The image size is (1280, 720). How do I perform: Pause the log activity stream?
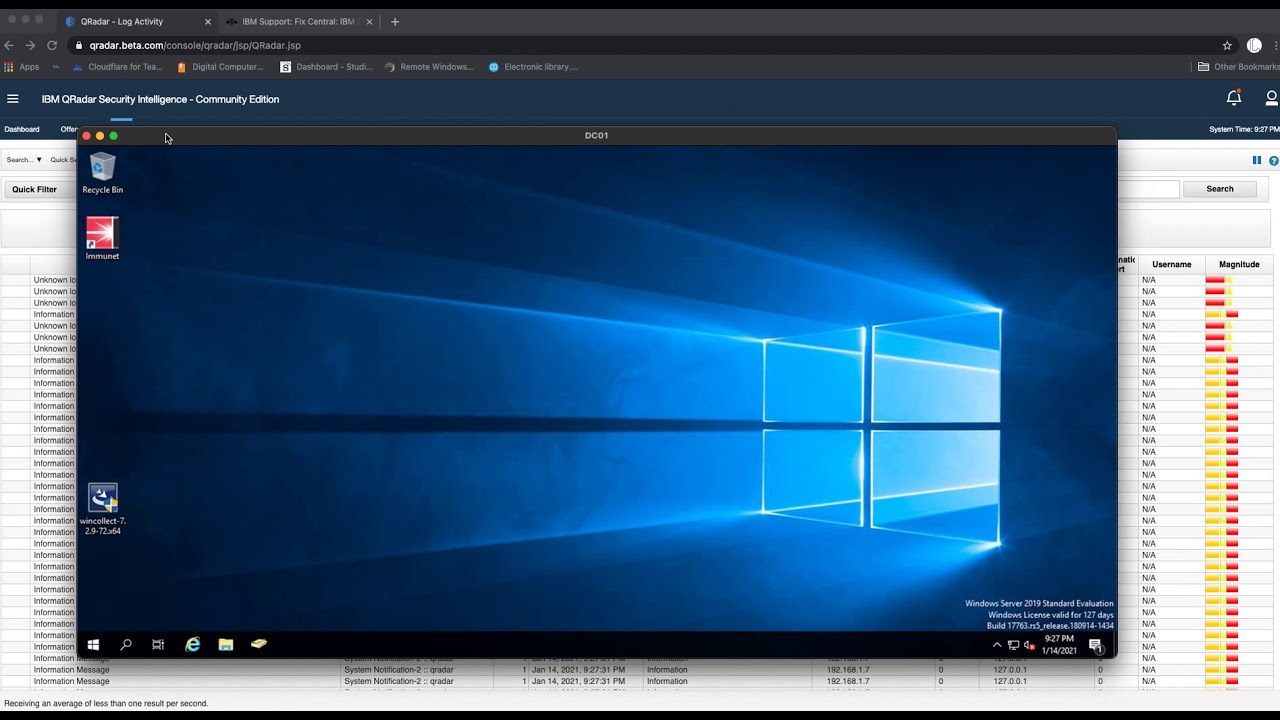(1257, 160)
